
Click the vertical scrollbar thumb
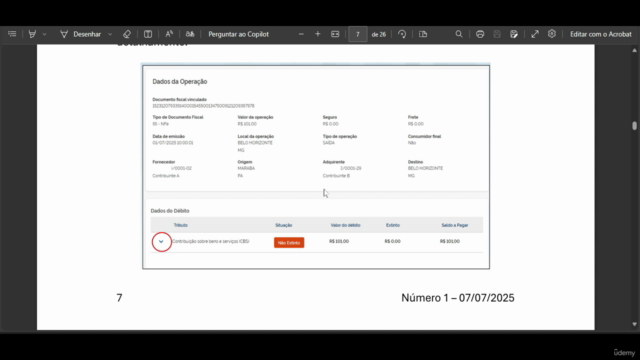pos(634,126)
